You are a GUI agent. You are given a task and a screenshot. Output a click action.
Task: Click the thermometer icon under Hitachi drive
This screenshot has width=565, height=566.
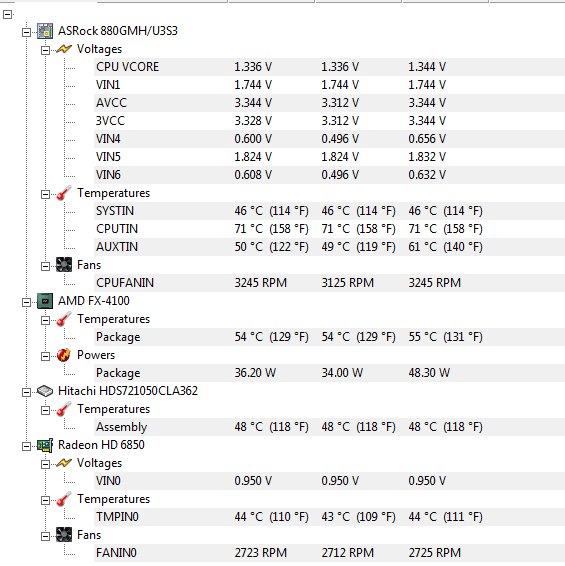[64, 409]
